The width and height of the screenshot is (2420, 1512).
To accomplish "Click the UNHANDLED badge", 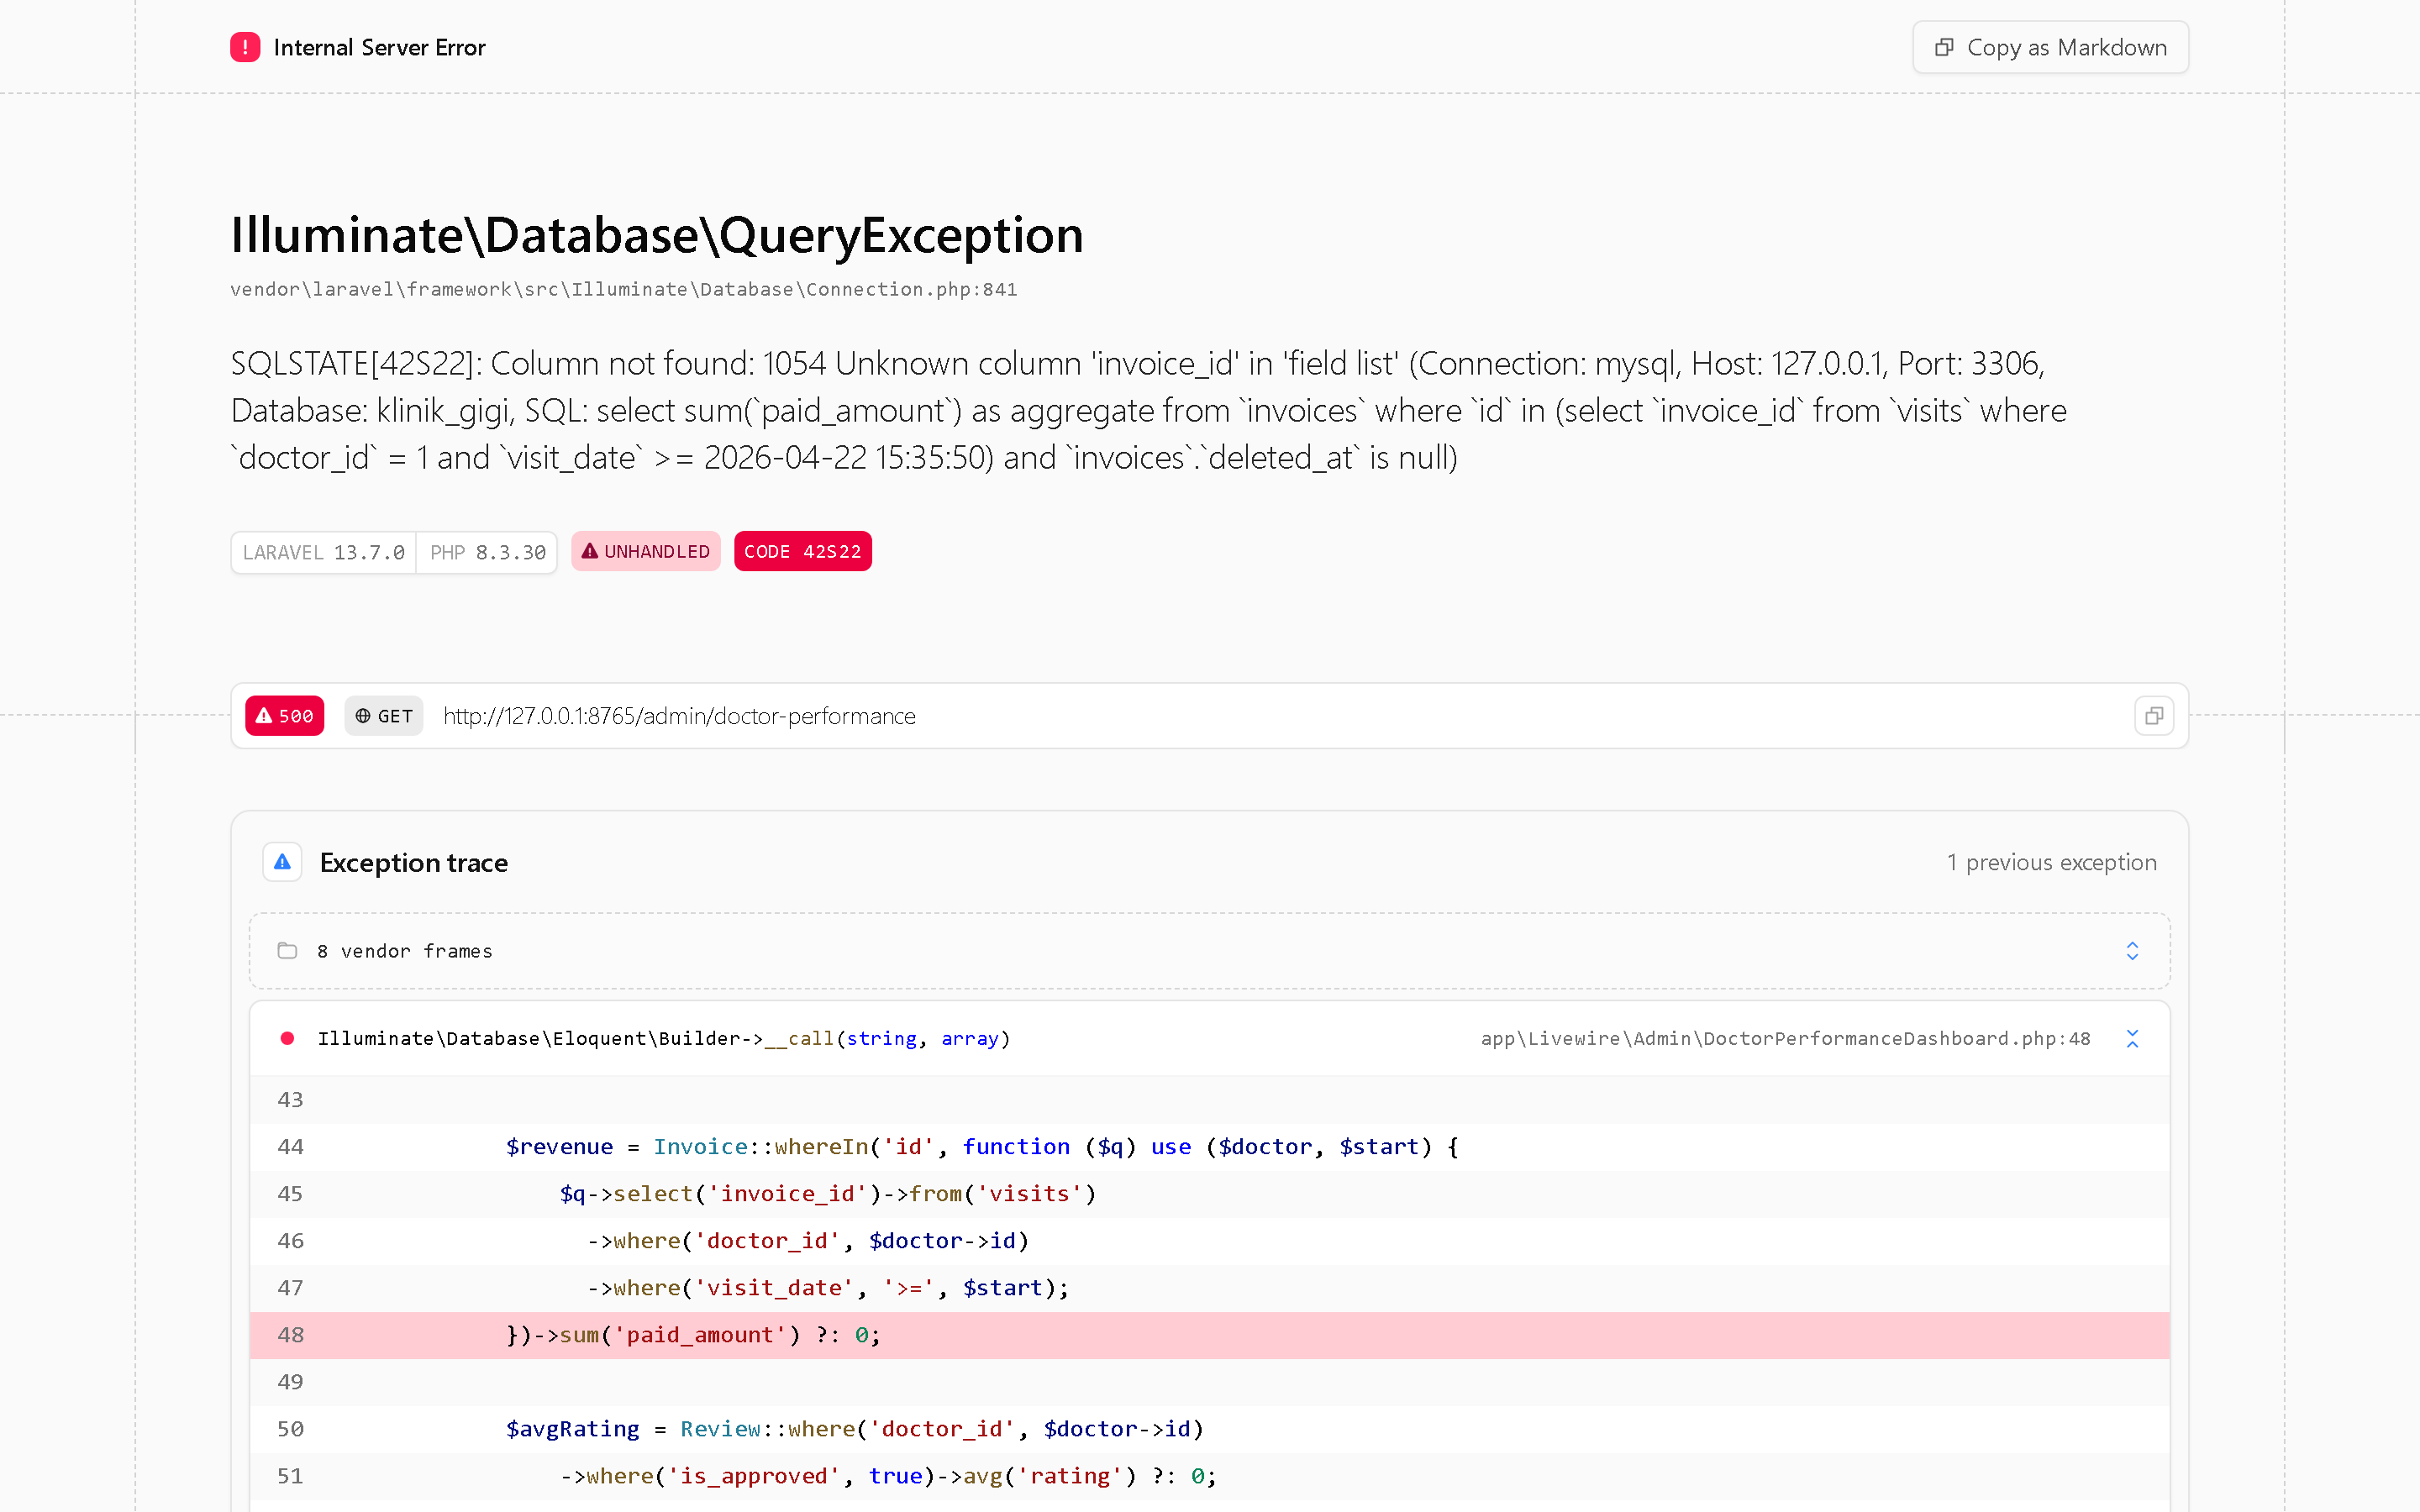I will click(646, 551).
